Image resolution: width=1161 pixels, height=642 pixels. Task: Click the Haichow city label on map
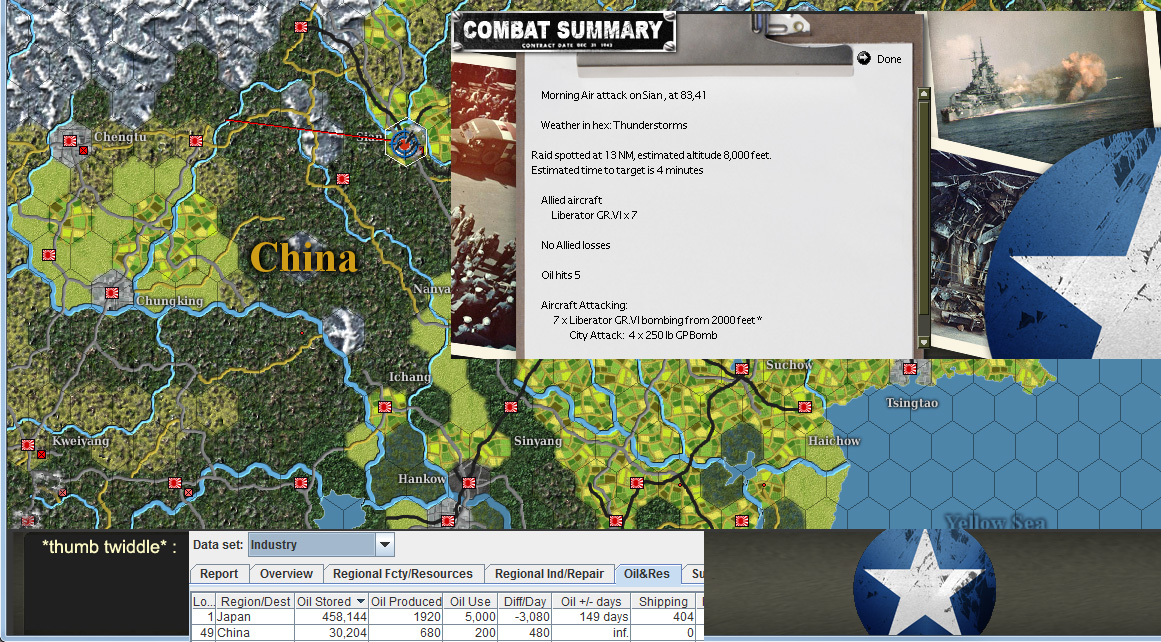[x=834, y=441]
